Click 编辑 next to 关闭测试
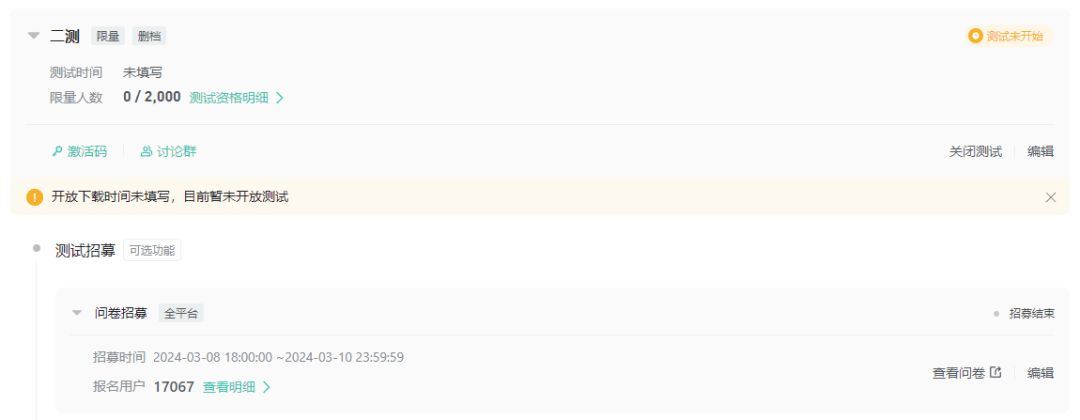The height and width of the screenshot is (420, 1080). (x=1041, y=151)
